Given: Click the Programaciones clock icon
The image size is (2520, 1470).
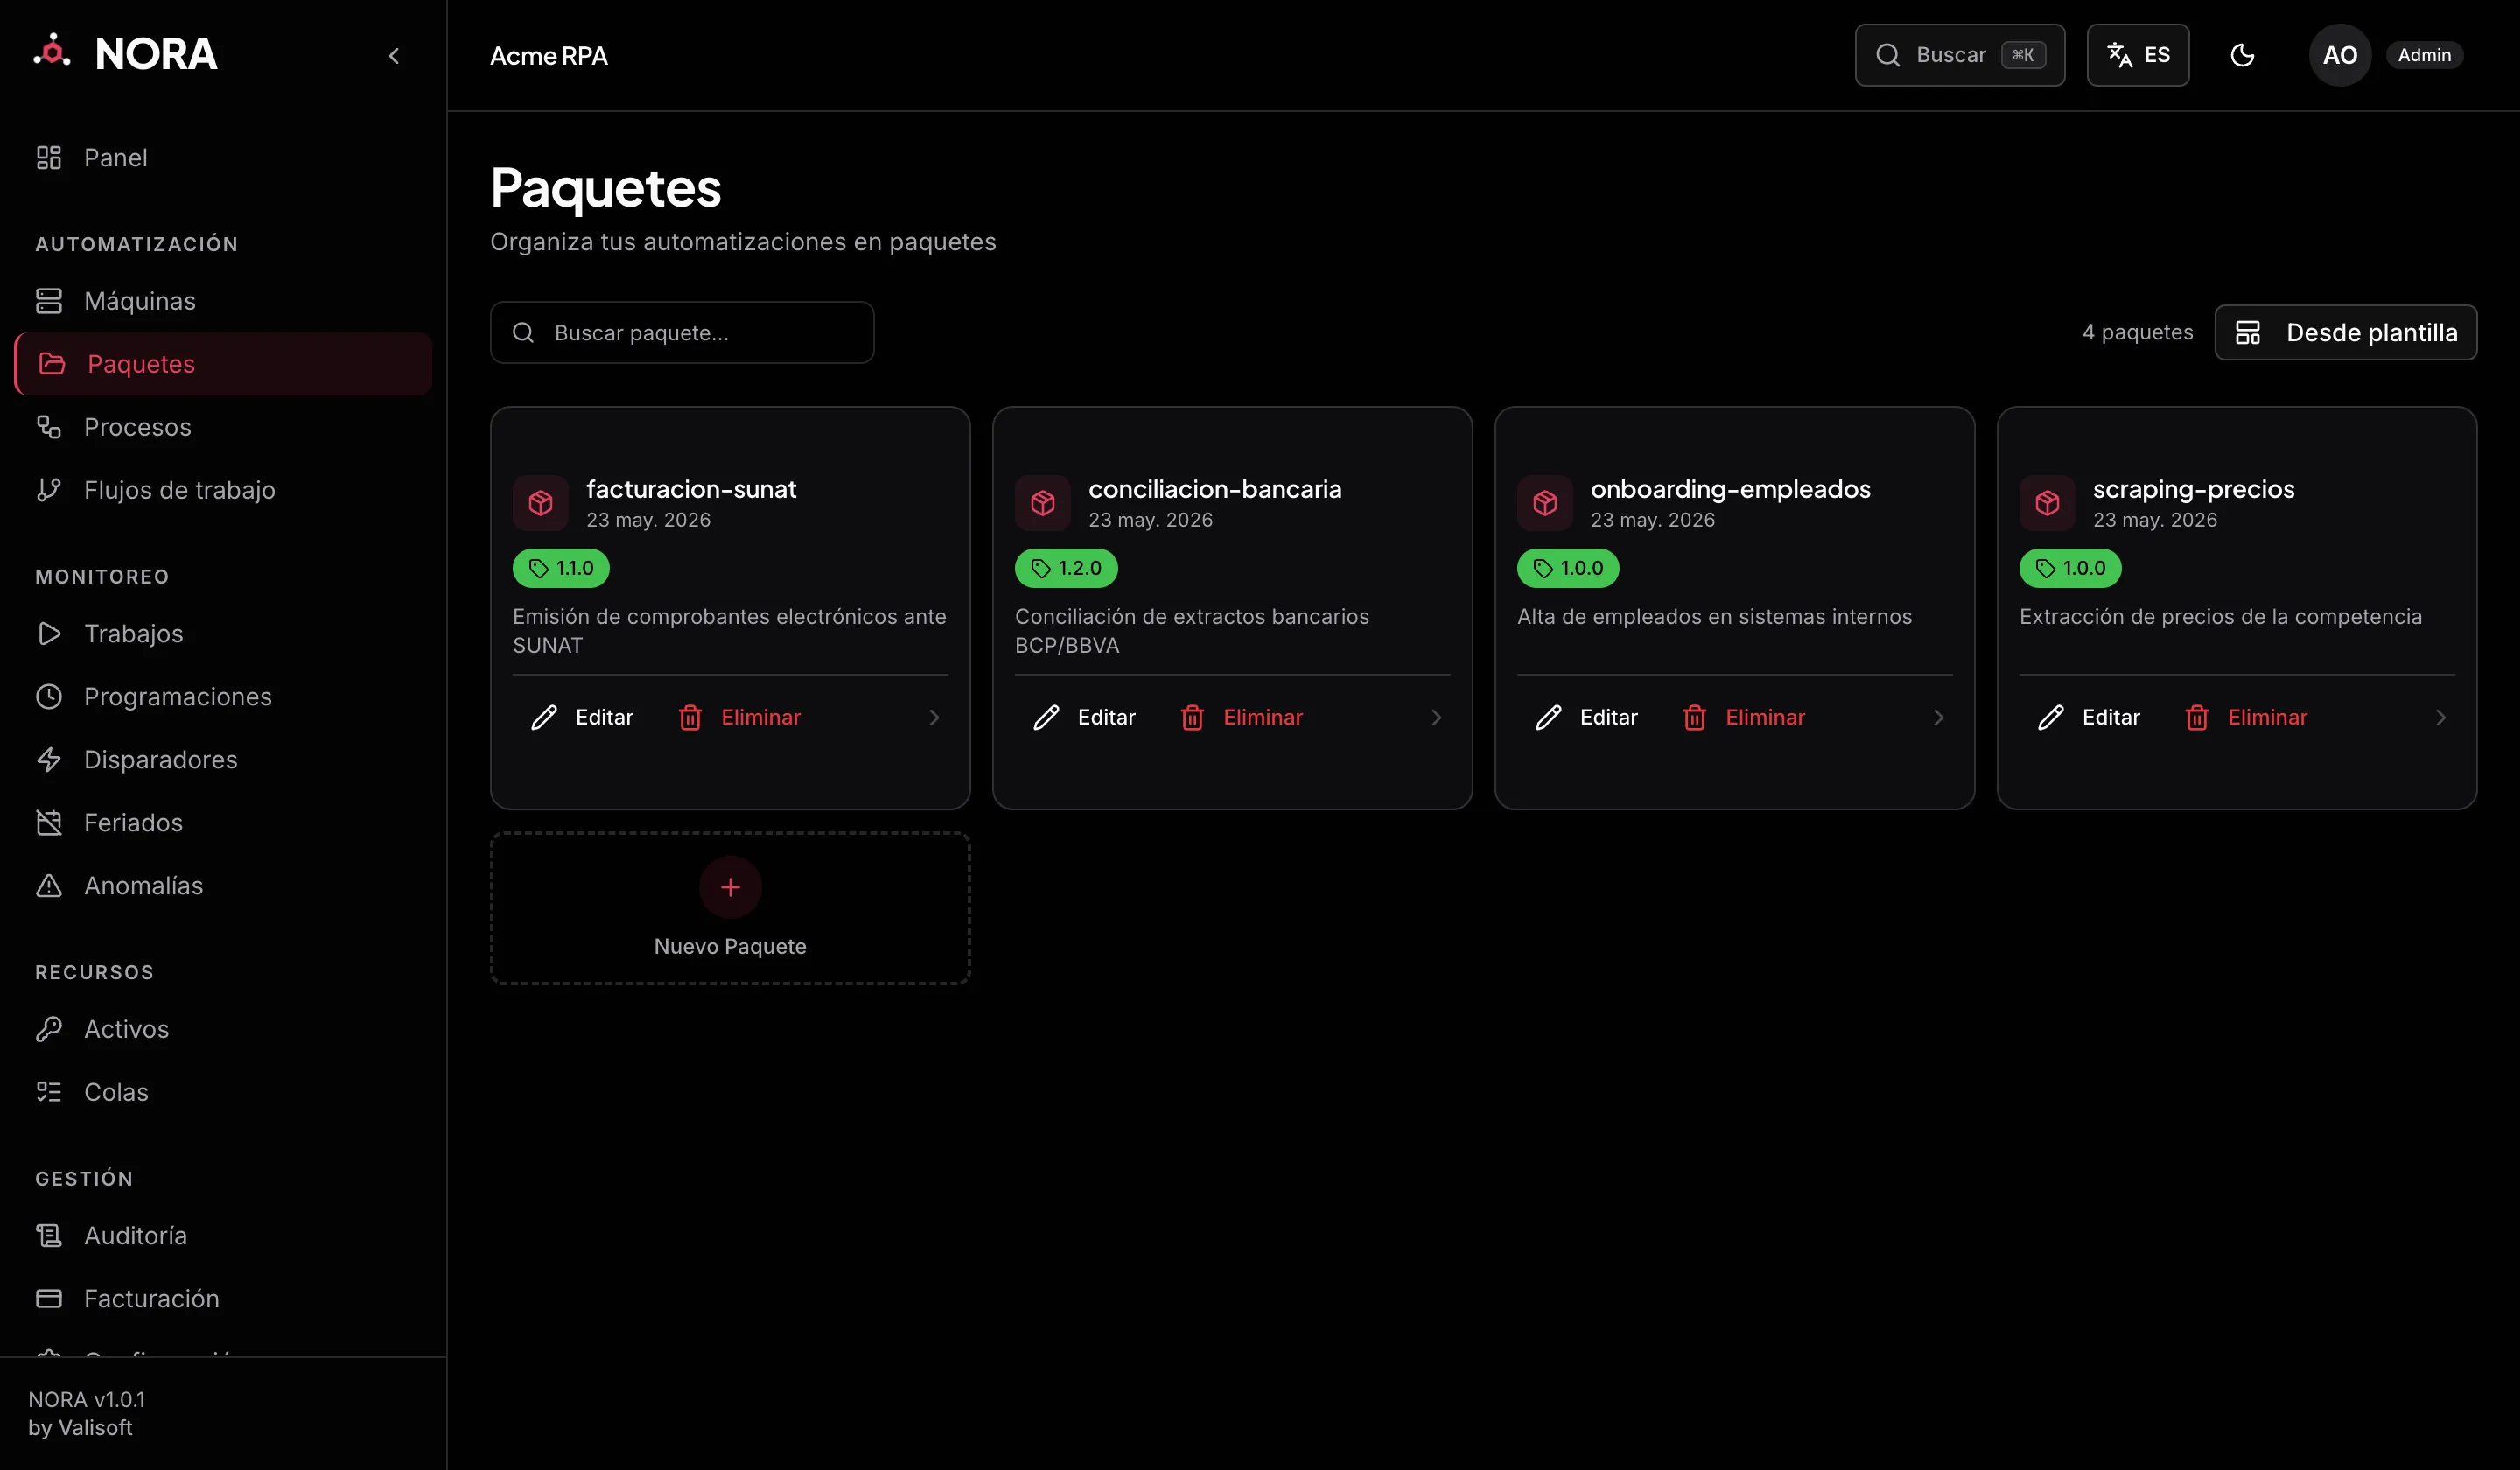Looking at the screenshot, I should [x=49, y=697].
